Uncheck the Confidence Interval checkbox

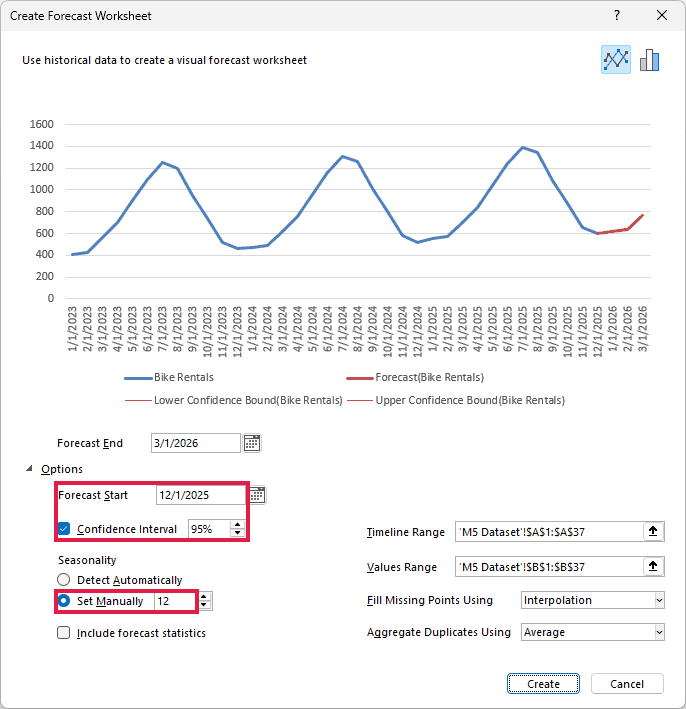coord(64,529)
